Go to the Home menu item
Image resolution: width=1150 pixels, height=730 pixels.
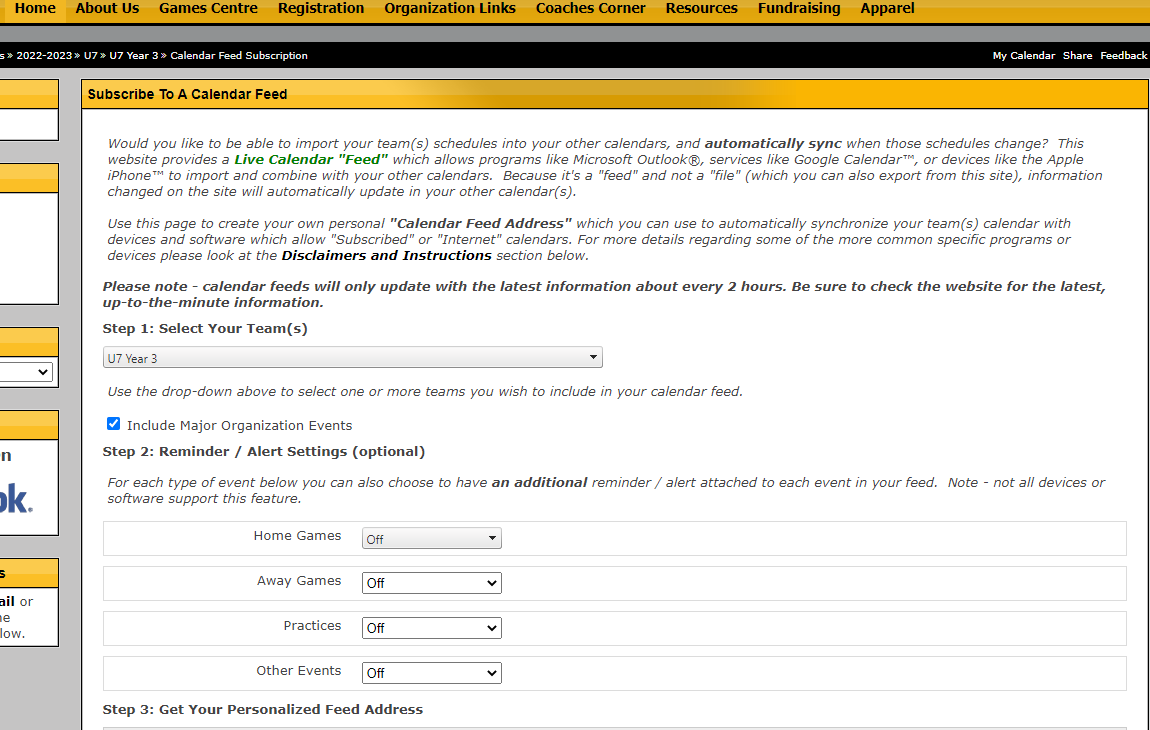pos(35,9)
